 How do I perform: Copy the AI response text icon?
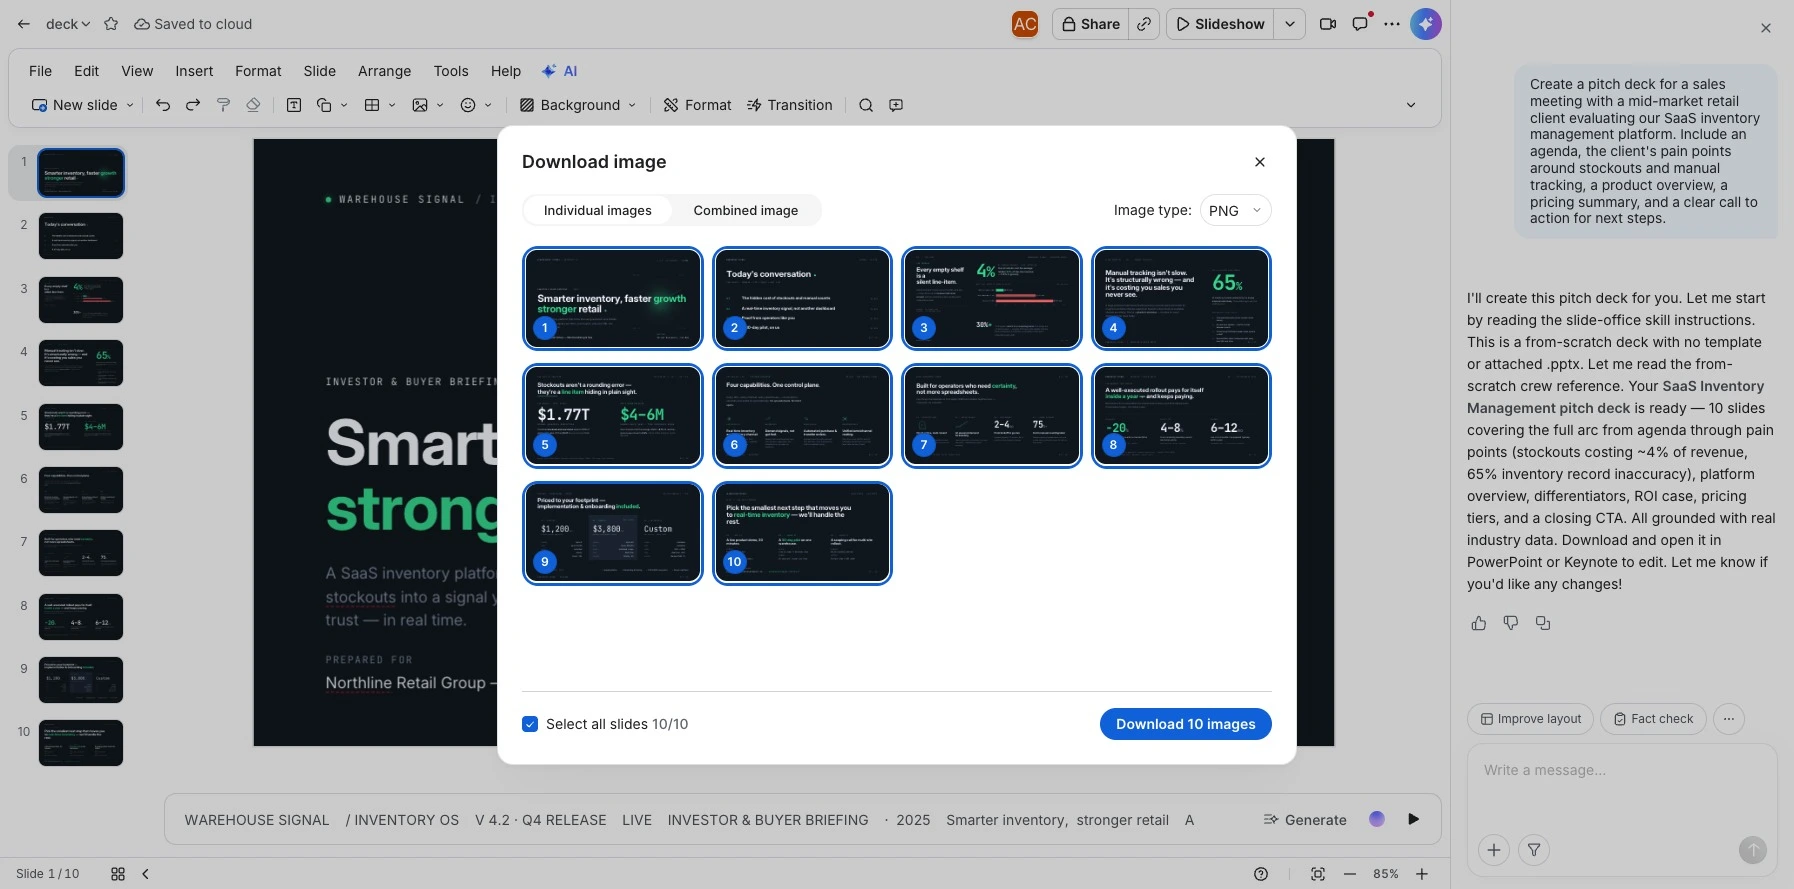(1543, 623)
